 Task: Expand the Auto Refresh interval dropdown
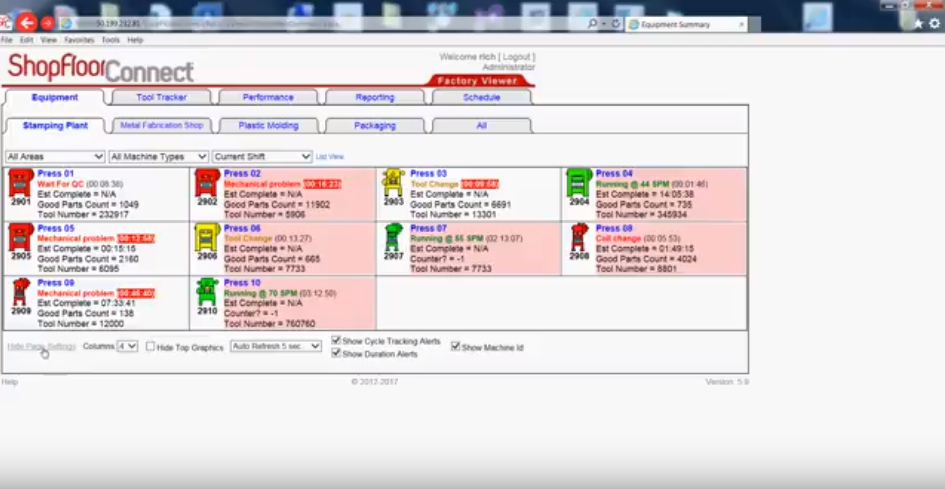click(275, 347)
